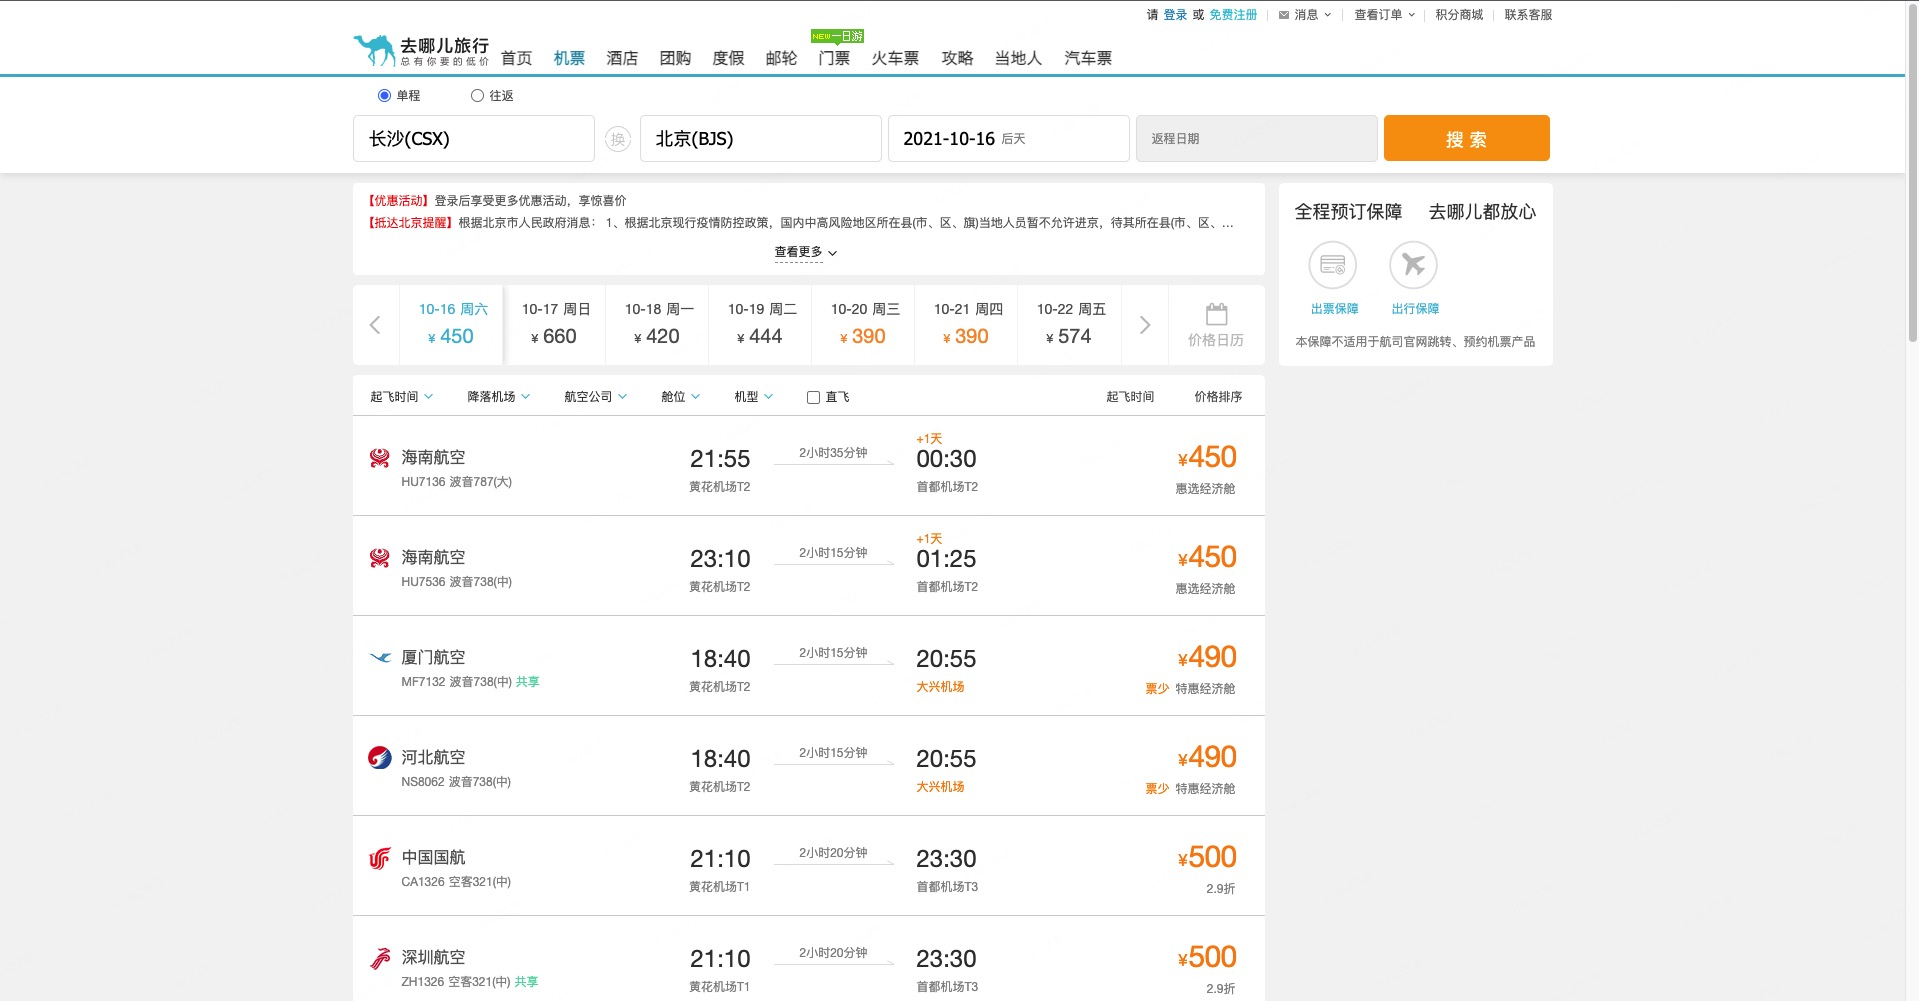Open aircraft type filter dropdown
Screen dimensions: 1919x1001
[x=753, y=397]
